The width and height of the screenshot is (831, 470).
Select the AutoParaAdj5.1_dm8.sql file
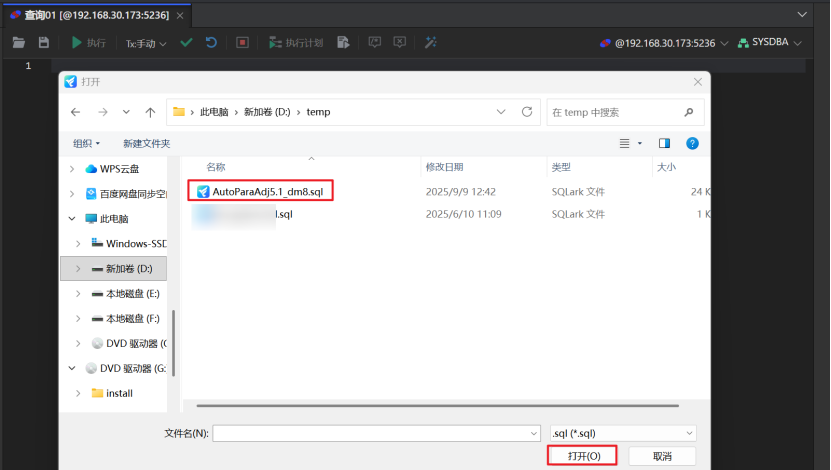[260, 191]
